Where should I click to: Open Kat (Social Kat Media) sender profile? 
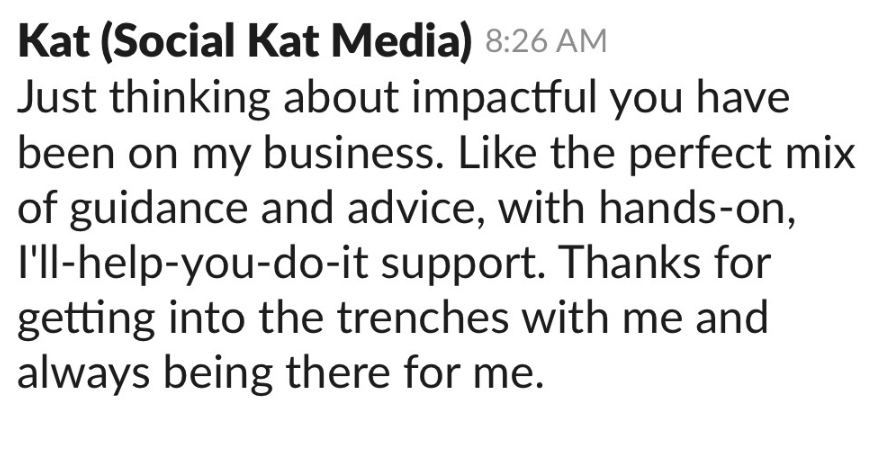245,42
